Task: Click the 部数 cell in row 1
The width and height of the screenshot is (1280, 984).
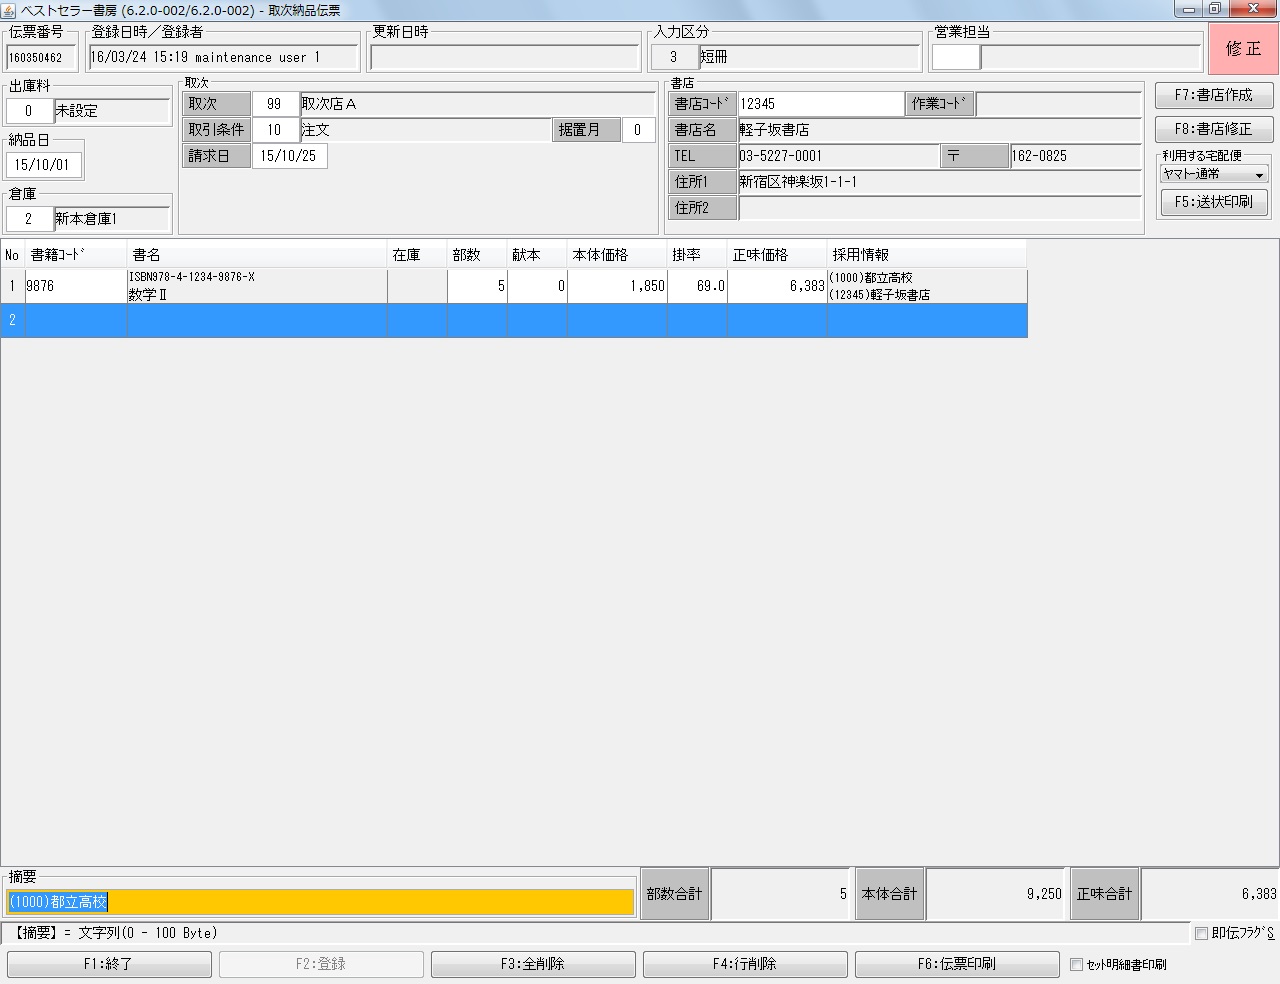Action: [x=477, y=286]
